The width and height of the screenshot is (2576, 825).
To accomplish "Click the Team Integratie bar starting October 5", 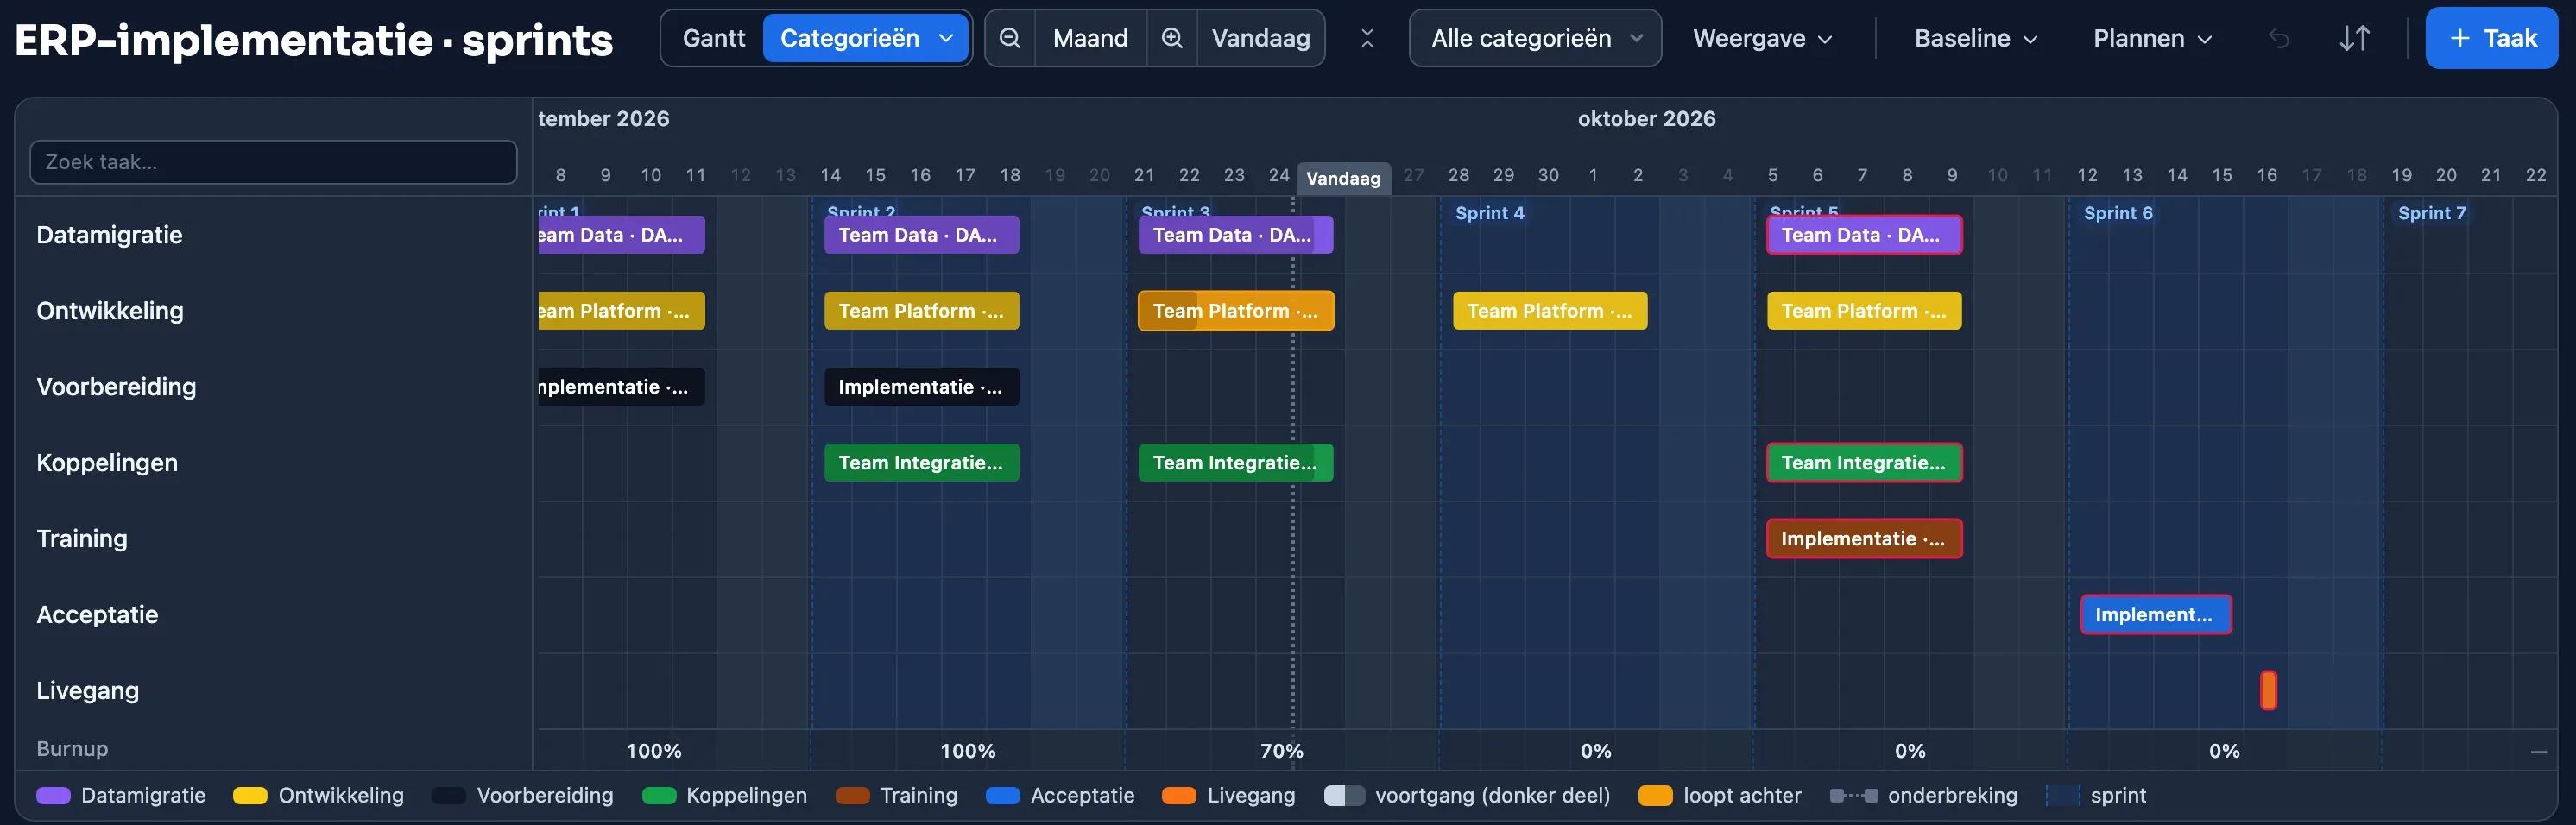I will (1864, 463).
